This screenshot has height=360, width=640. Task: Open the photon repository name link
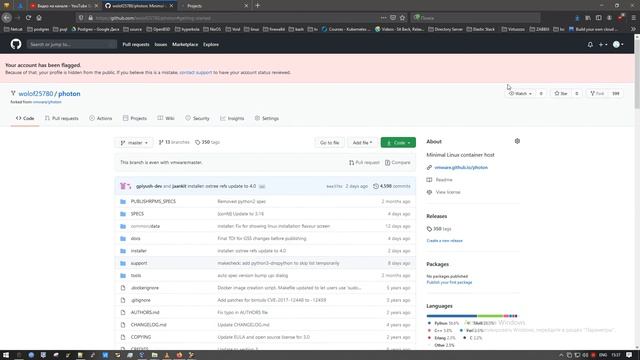[69, 93]
